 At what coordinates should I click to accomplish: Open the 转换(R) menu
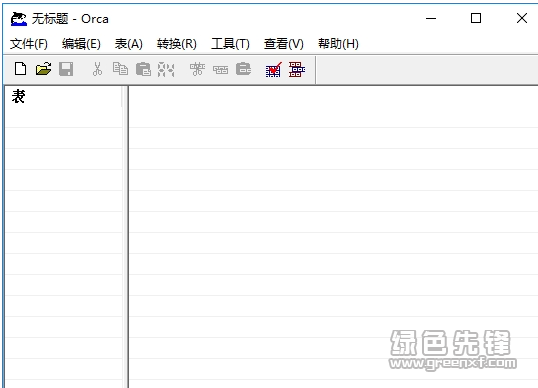(177, 44)
